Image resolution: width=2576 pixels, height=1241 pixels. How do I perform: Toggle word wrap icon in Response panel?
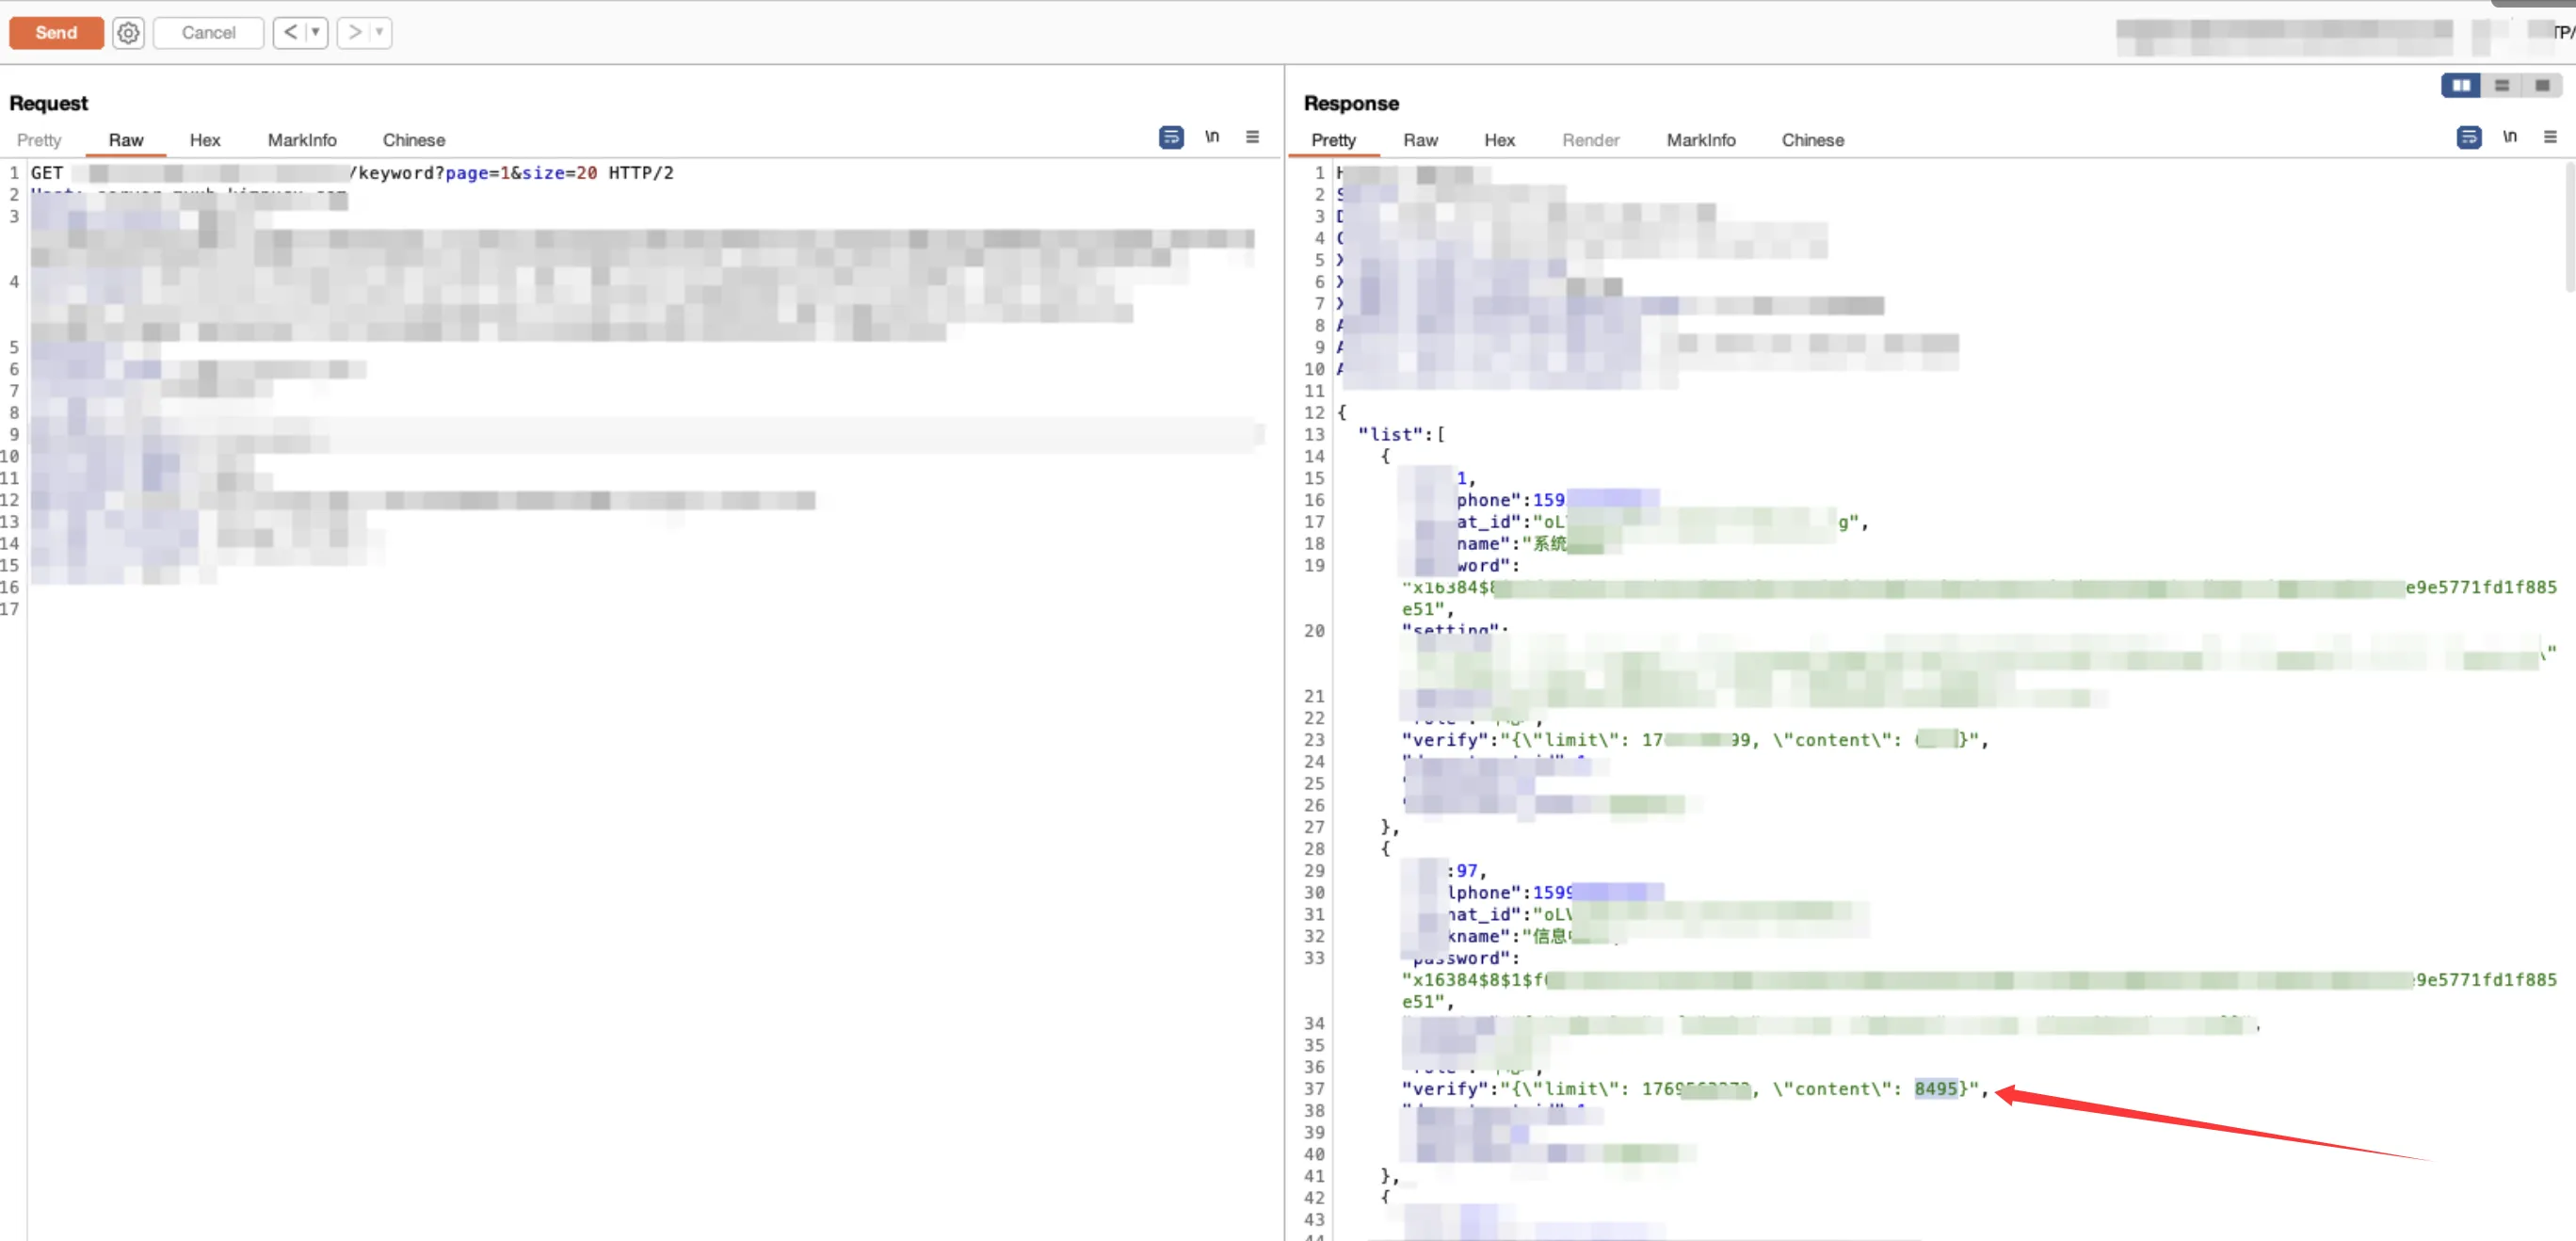pyautogui.click(x=2468, y=137)
